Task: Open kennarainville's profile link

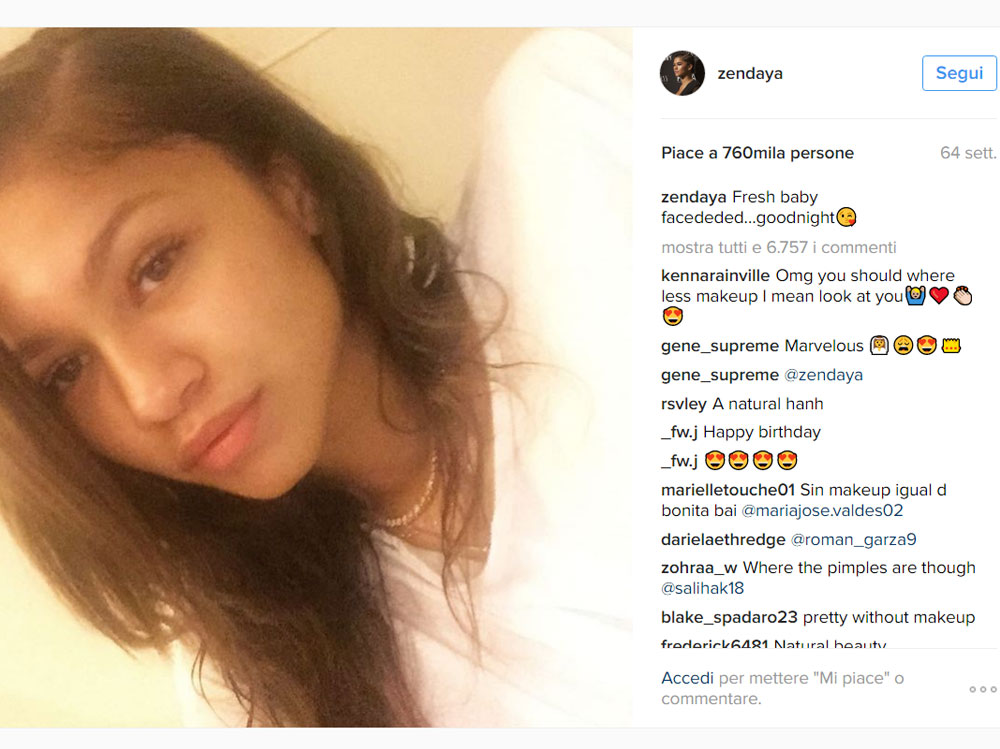Action: pos(715,276)
